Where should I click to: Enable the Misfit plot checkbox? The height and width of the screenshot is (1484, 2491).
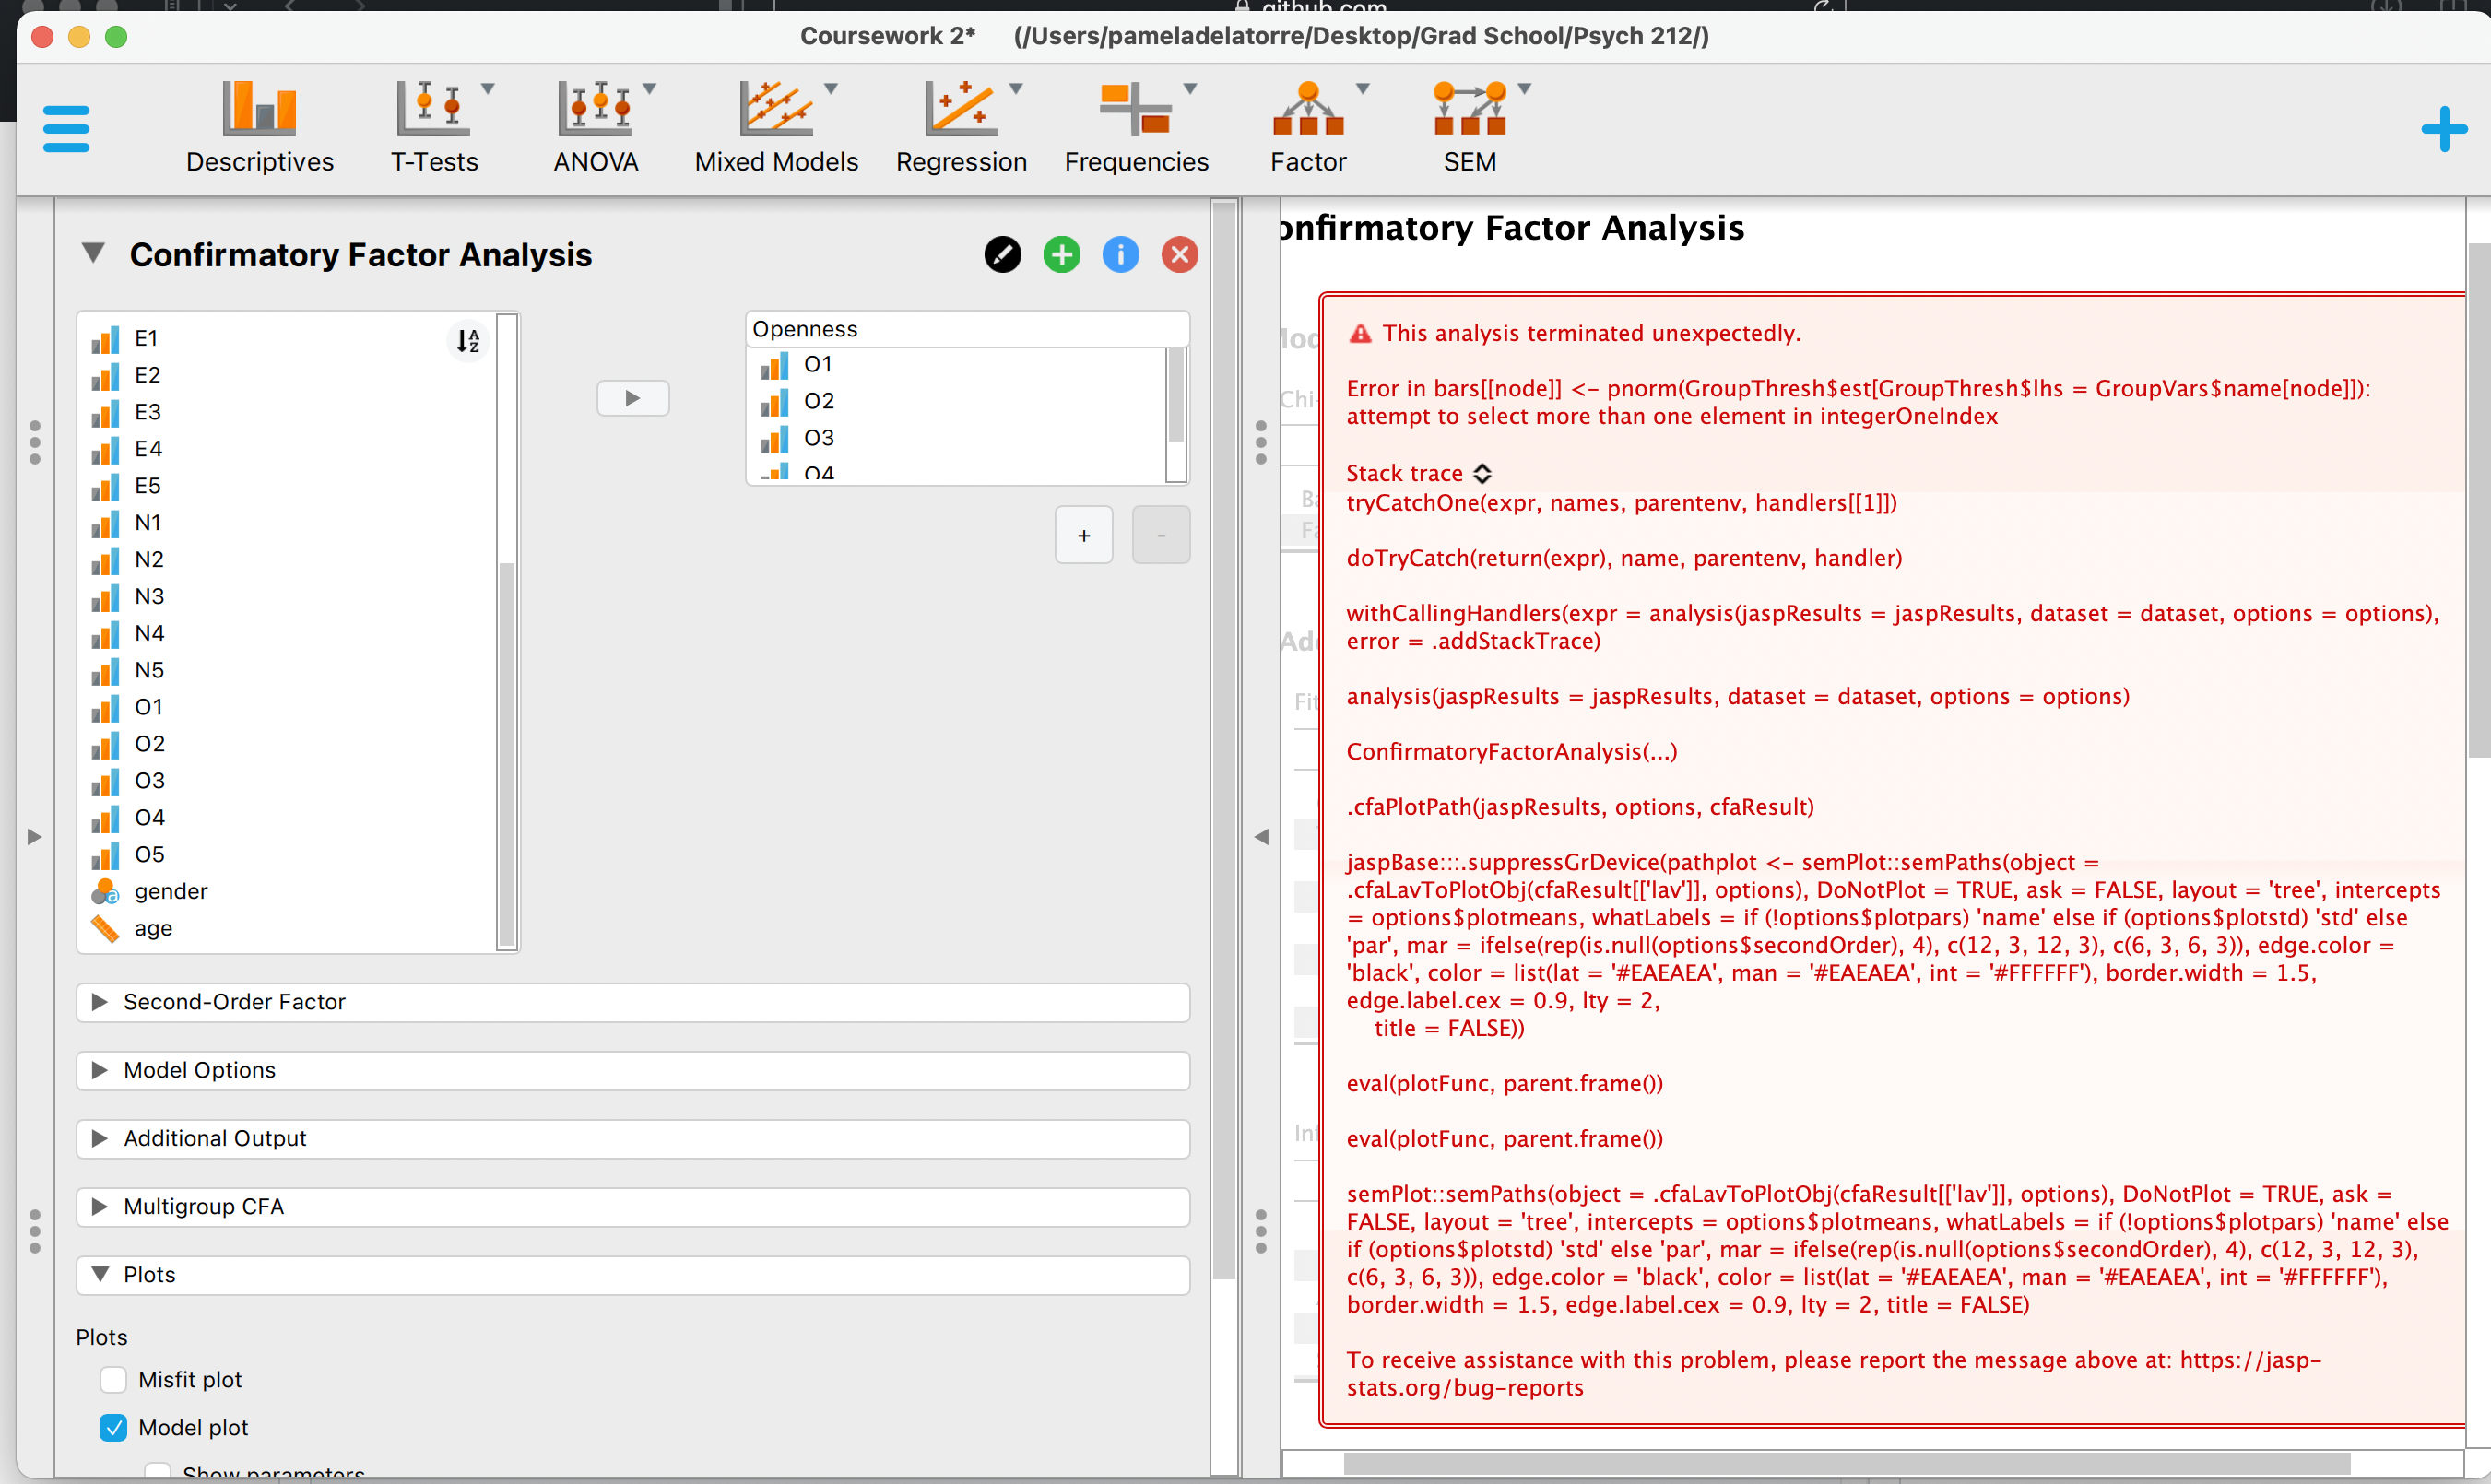(x=113, y=1379)
